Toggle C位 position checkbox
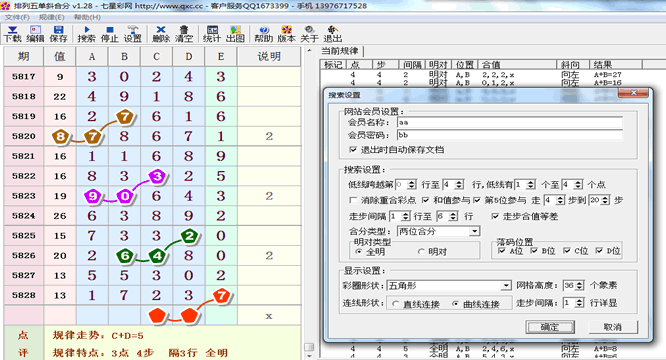 567,251
